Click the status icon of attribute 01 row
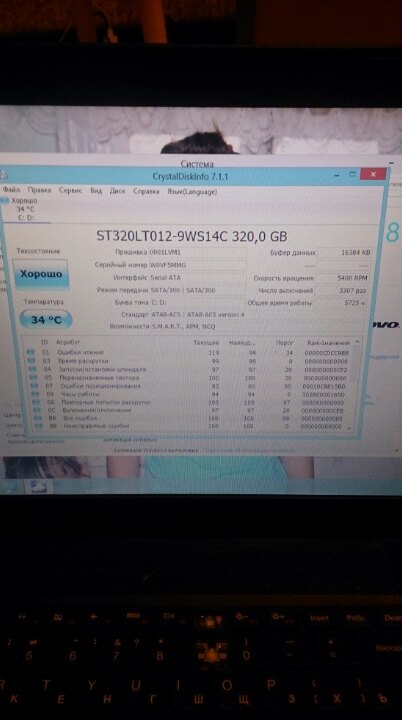This screenshot has height=720, width=402. 31,352
